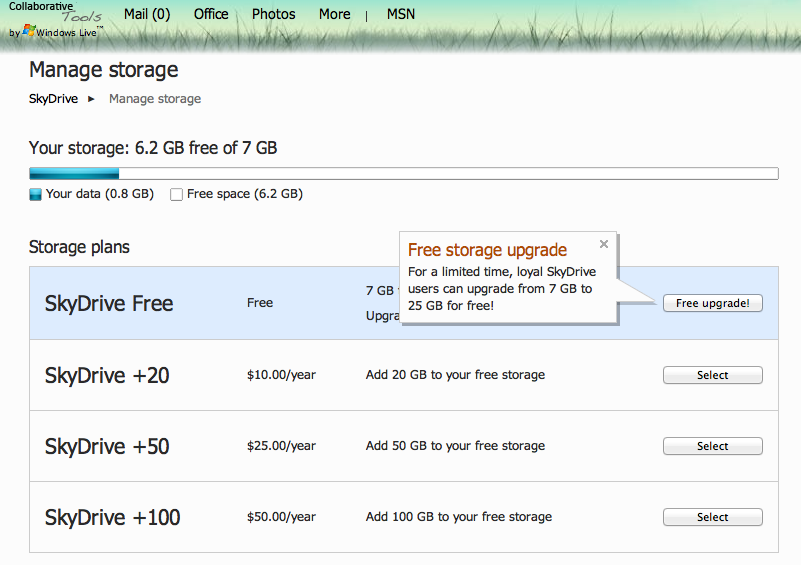Click the $10.00/year price text
Viewport: 801px width, 565px height.
pos(281,375)
